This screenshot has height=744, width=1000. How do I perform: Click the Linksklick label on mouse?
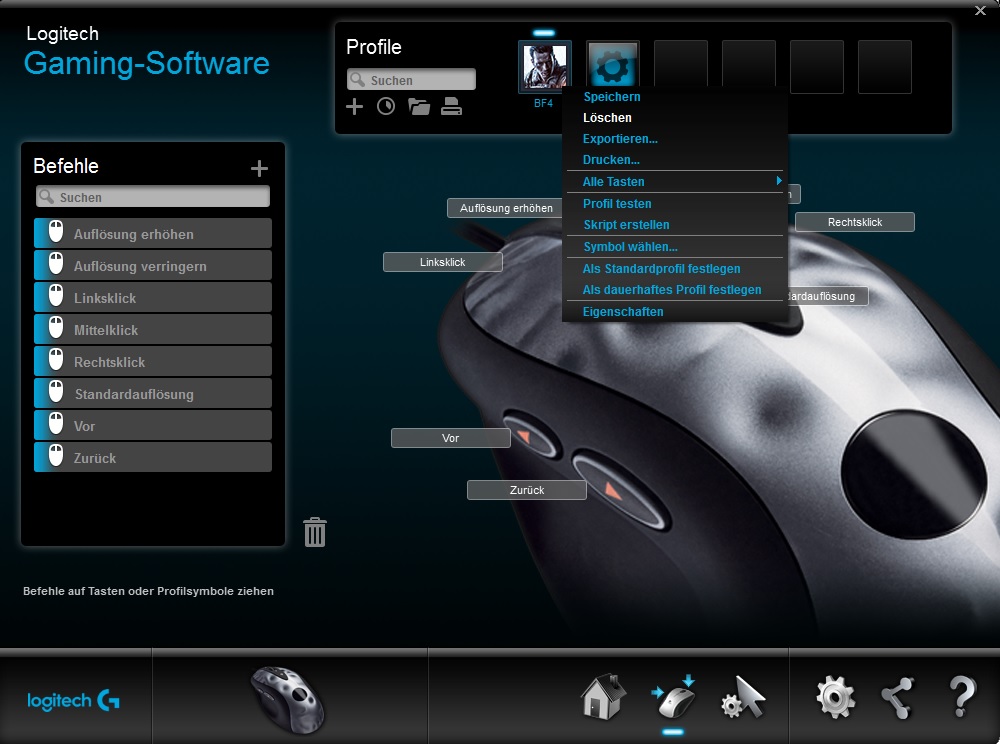(x=443, y=262)
